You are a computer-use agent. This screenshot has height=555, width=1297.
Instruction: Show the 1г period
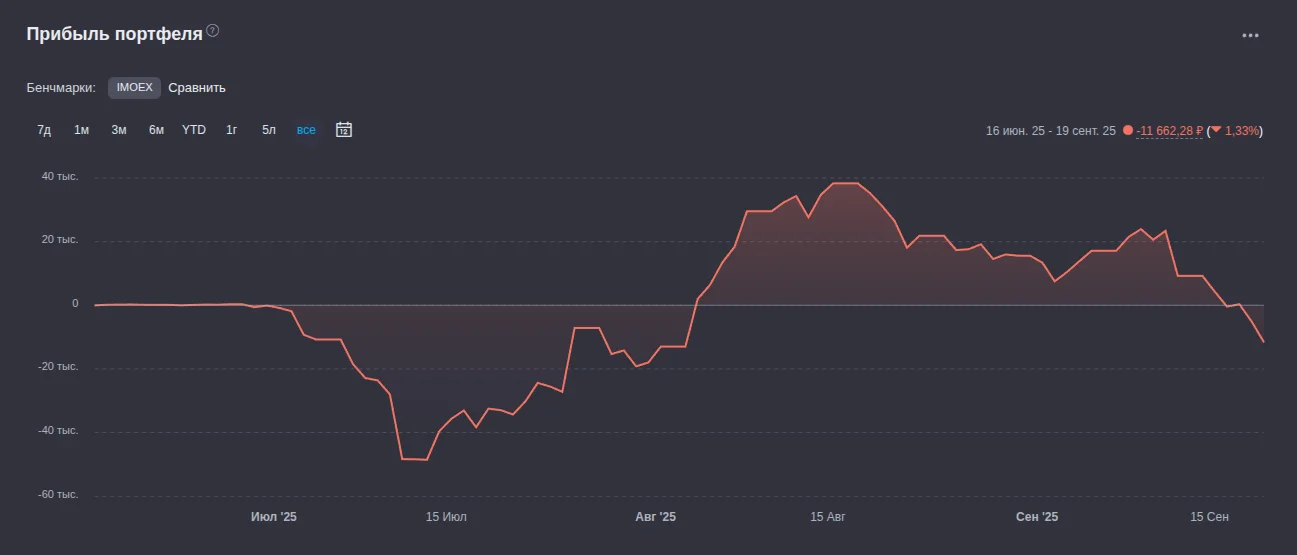231,130
